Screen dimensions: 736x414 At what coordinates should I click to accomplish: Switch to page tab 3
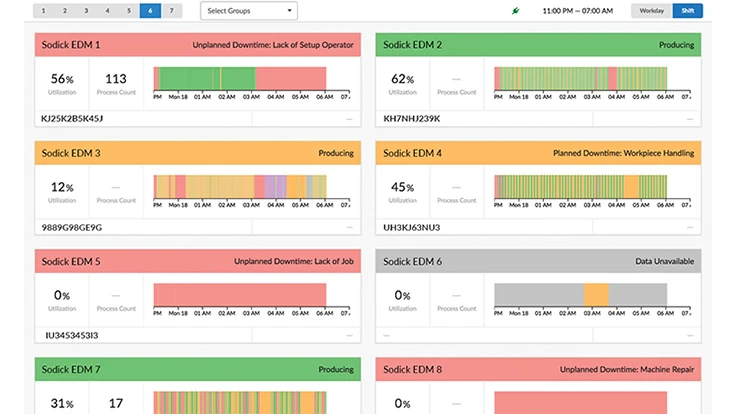click(88, 11)
